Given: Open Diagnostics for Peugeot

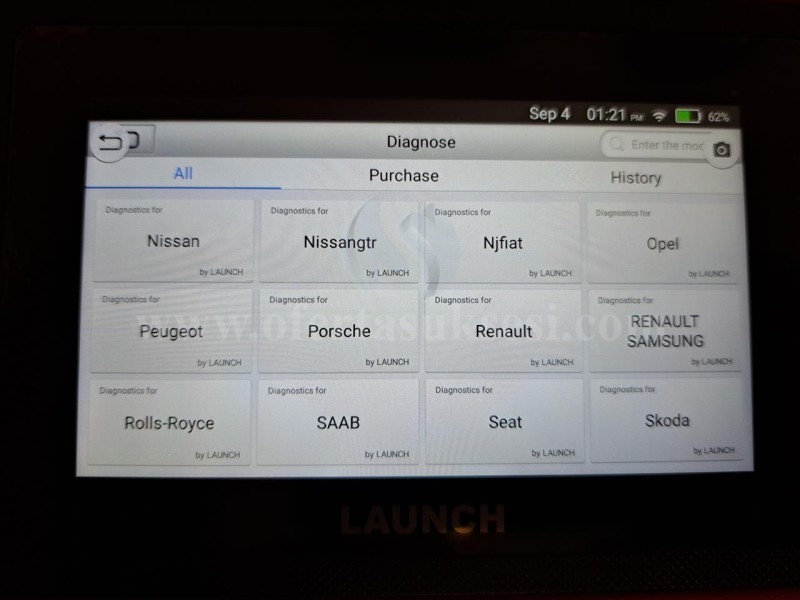Looking at the screenshot, I should click(x=171, y=331).
